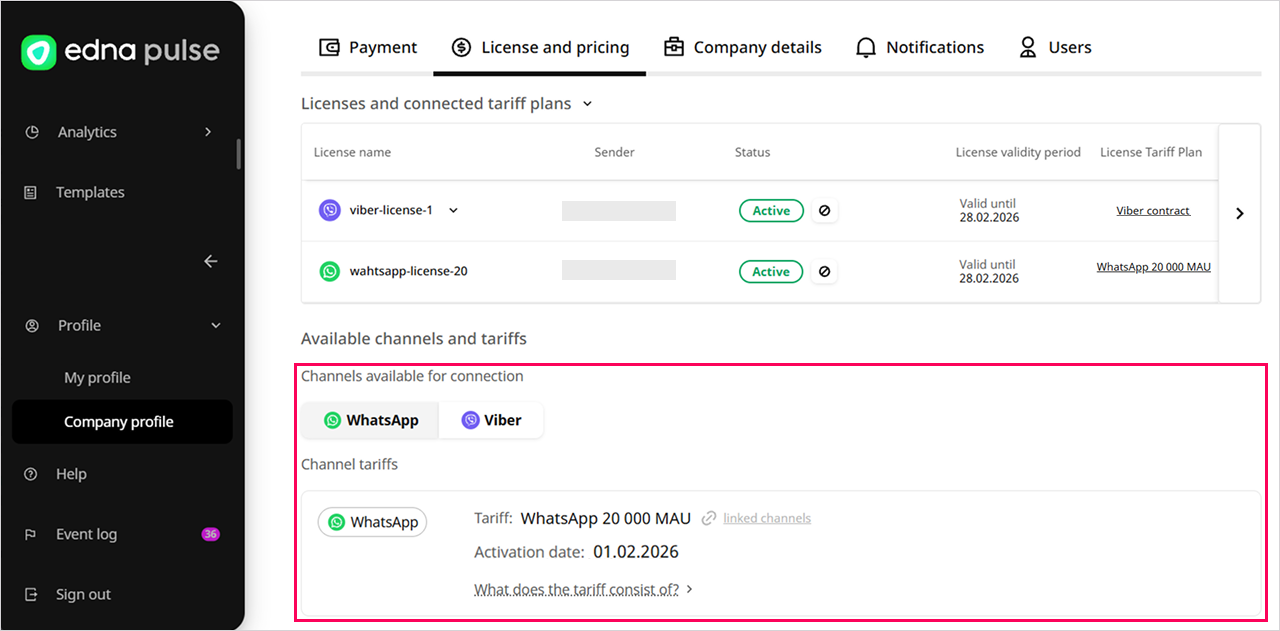Click the chain link icon near linked channels
1280x631 pixels.
pos(709,519)
